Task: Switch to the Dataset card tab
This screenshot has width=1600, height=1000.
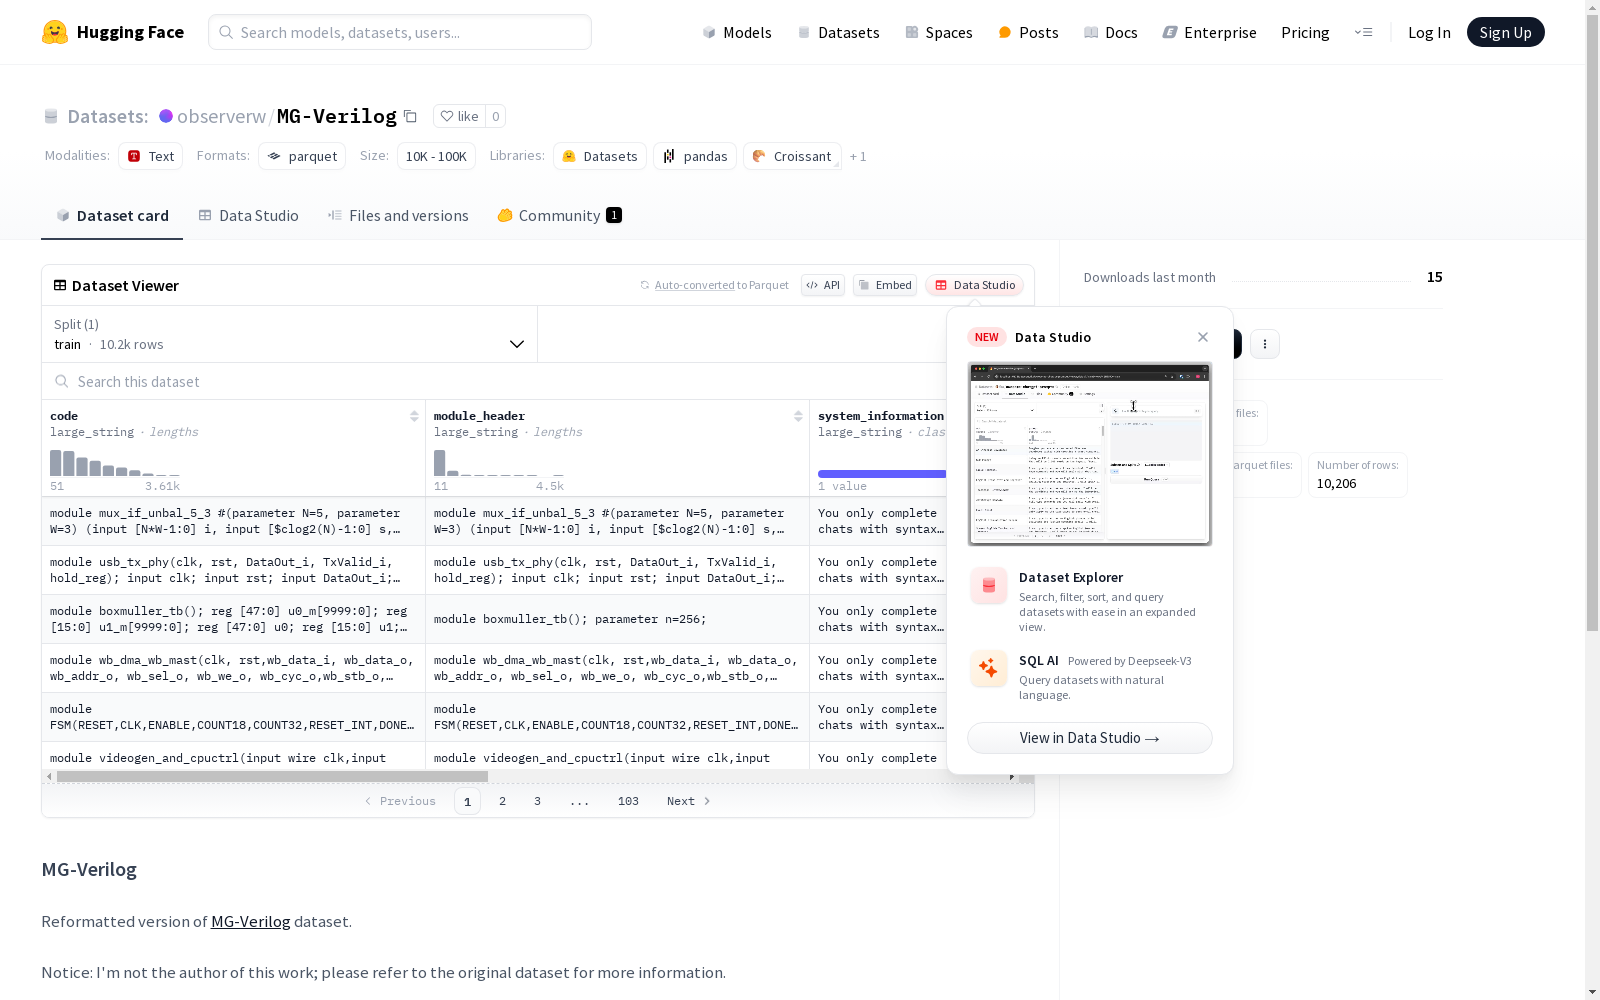Action: click(112, 215)
